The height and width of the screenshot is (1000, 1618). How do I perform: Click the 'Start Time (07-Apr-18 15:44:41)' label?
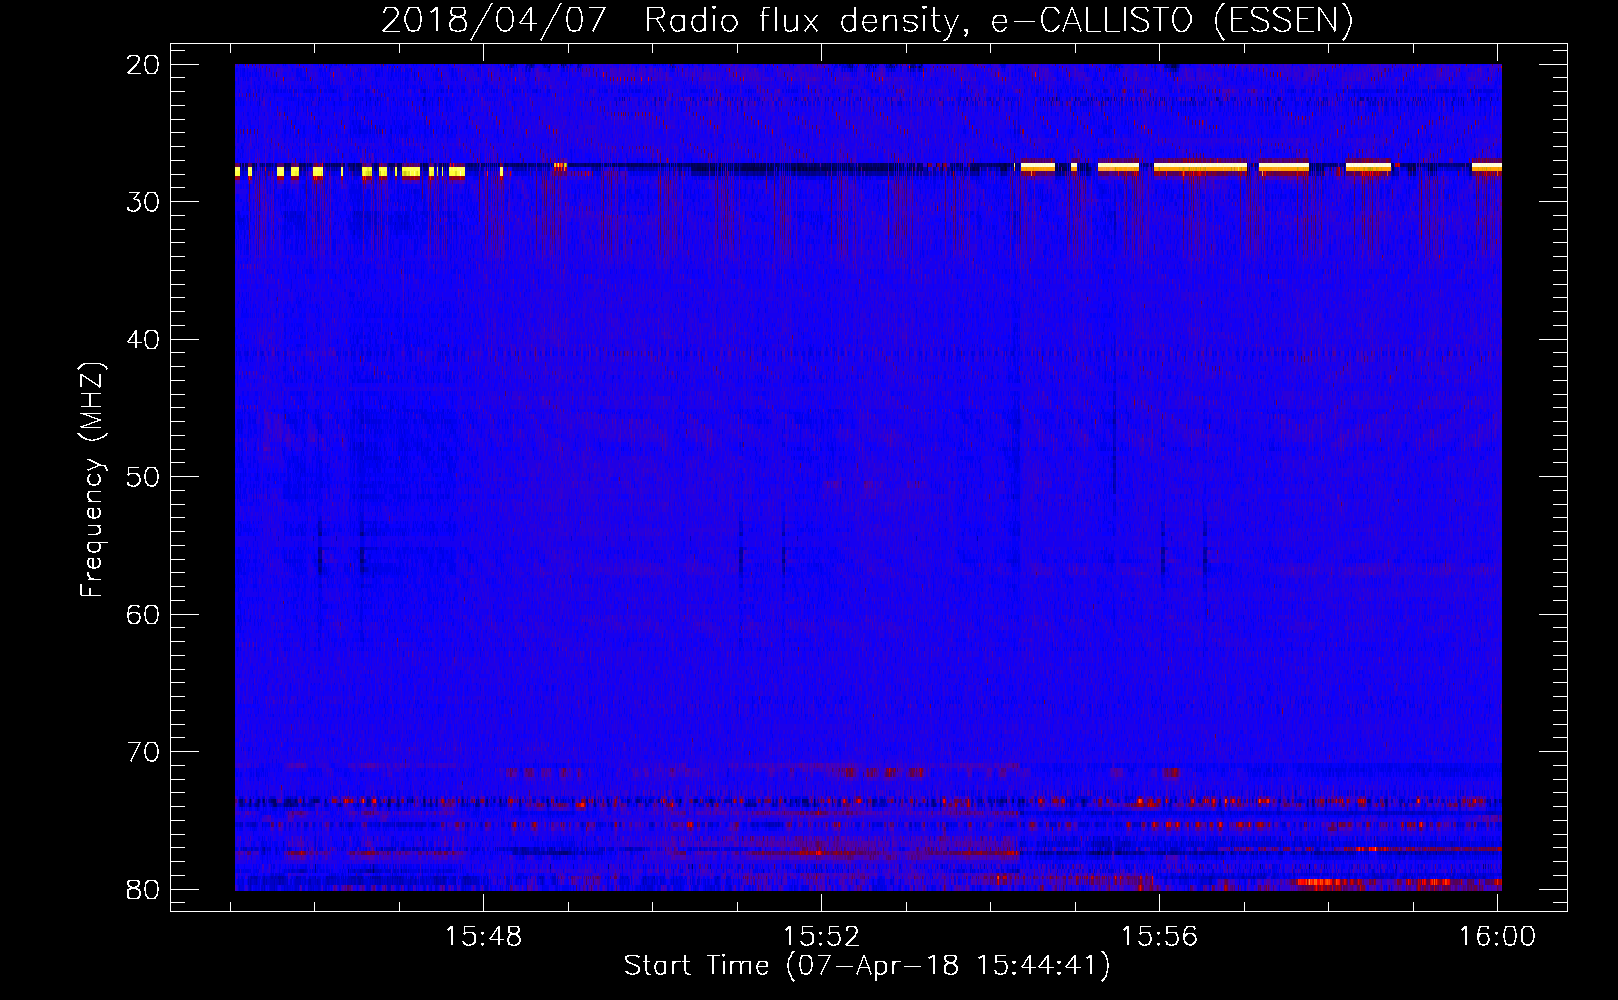click(x=867, y=965)
